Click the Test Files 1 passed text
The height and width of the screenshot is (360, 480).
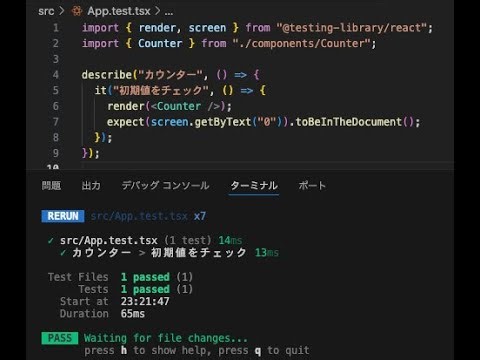(x=120, y=277)
